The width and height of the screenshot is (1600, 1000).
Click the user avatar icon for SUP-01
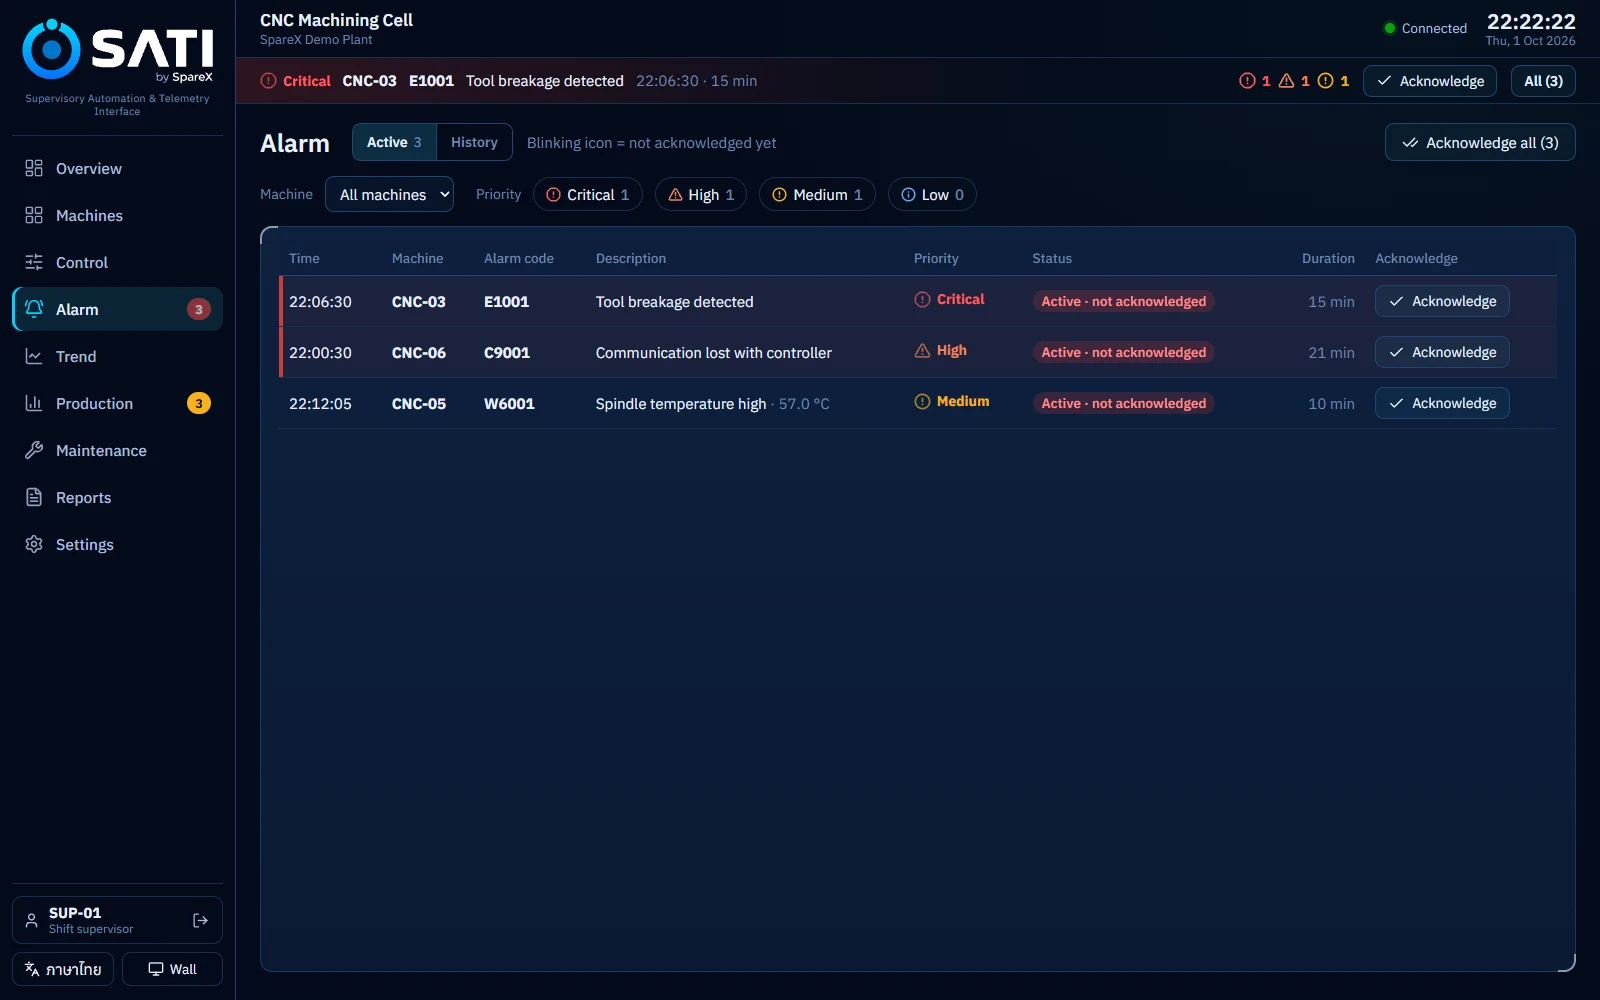tap(32, 920)
